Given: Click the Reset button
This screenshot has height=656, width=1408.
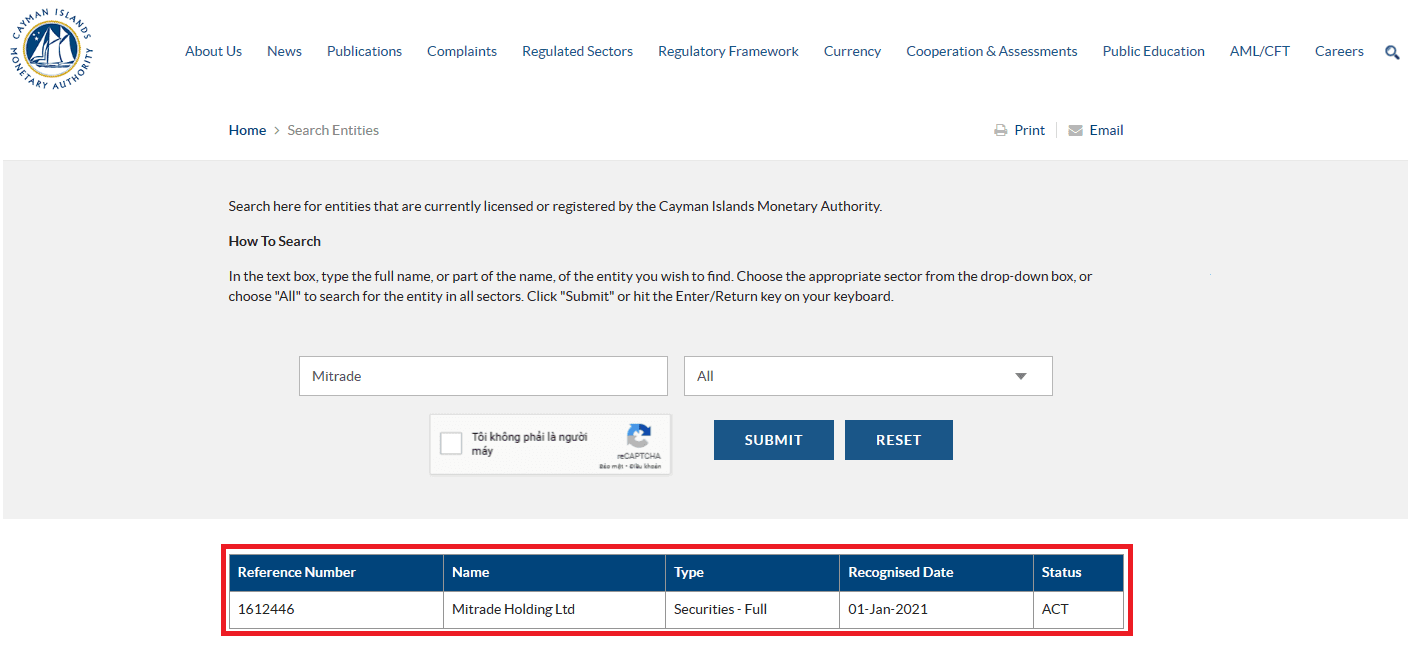Looking at the screenshot, I should tap(899, 440).
